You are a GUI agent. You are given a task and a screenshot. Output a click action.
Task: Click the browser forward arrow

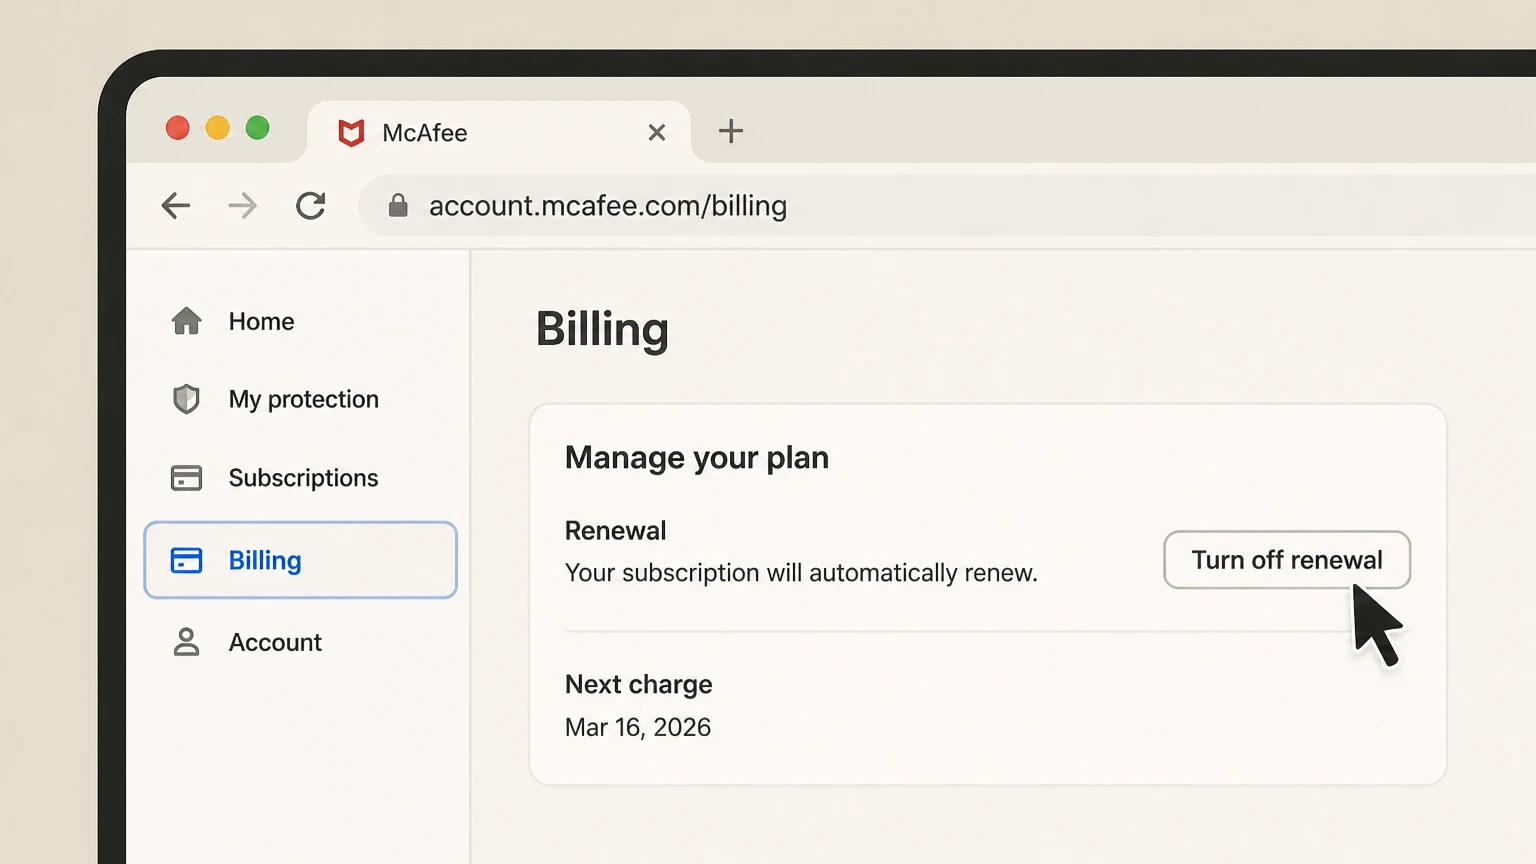(x=243, y=206)
